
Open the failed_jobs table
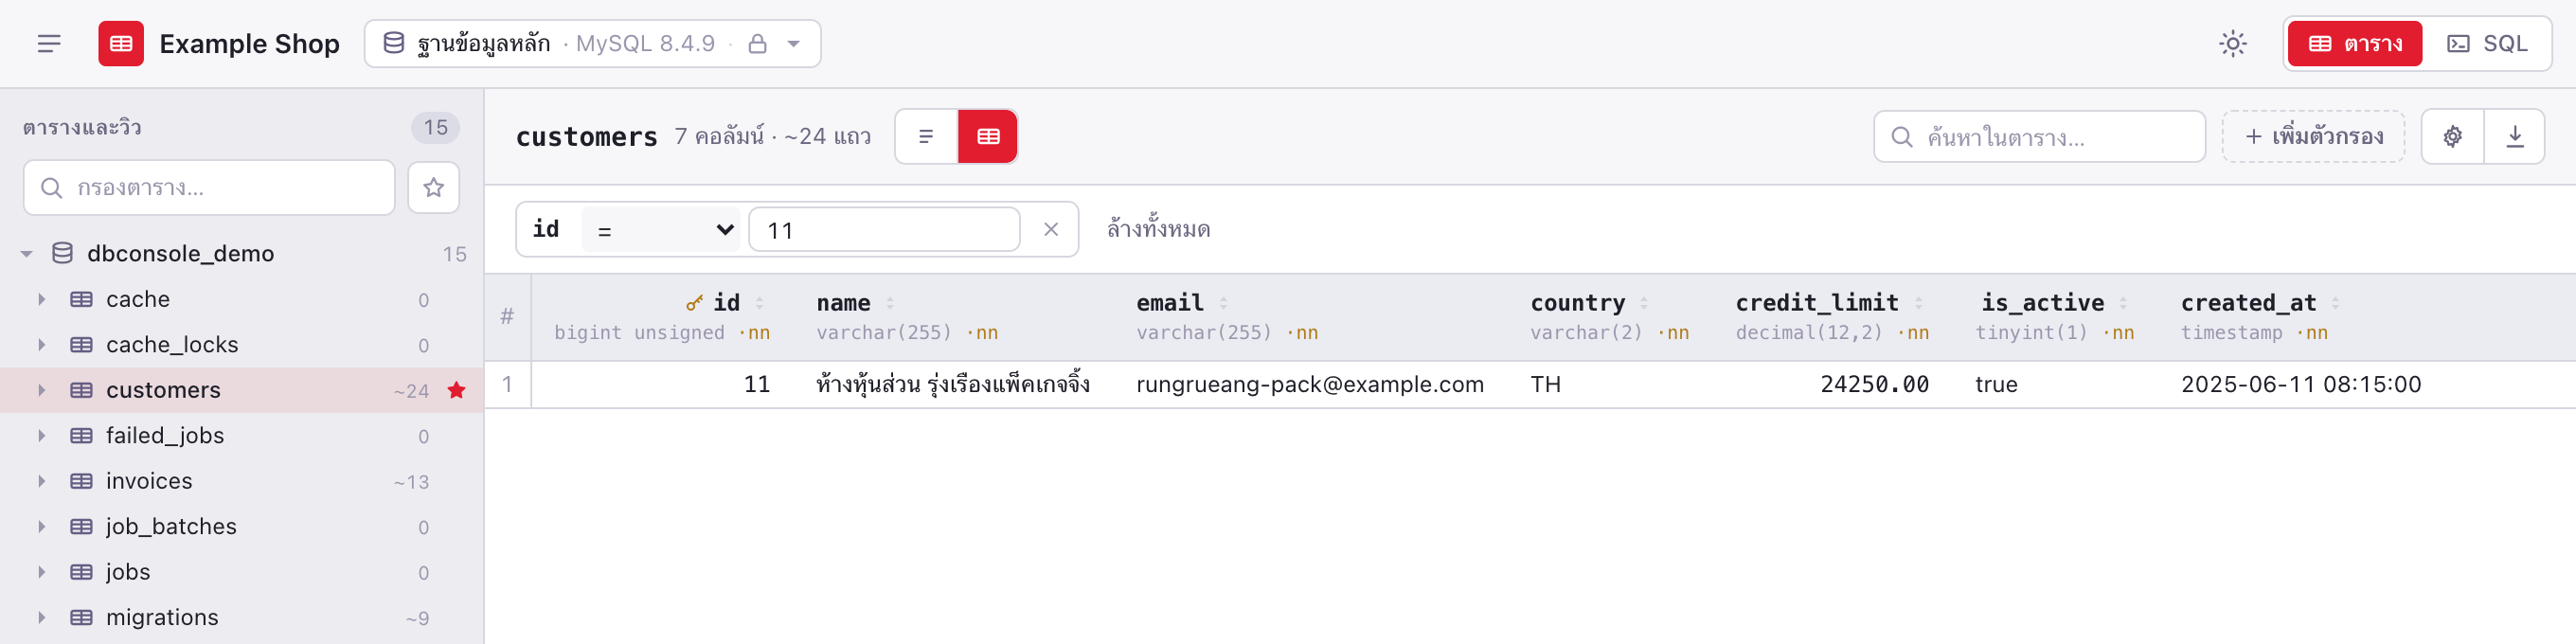242,436
